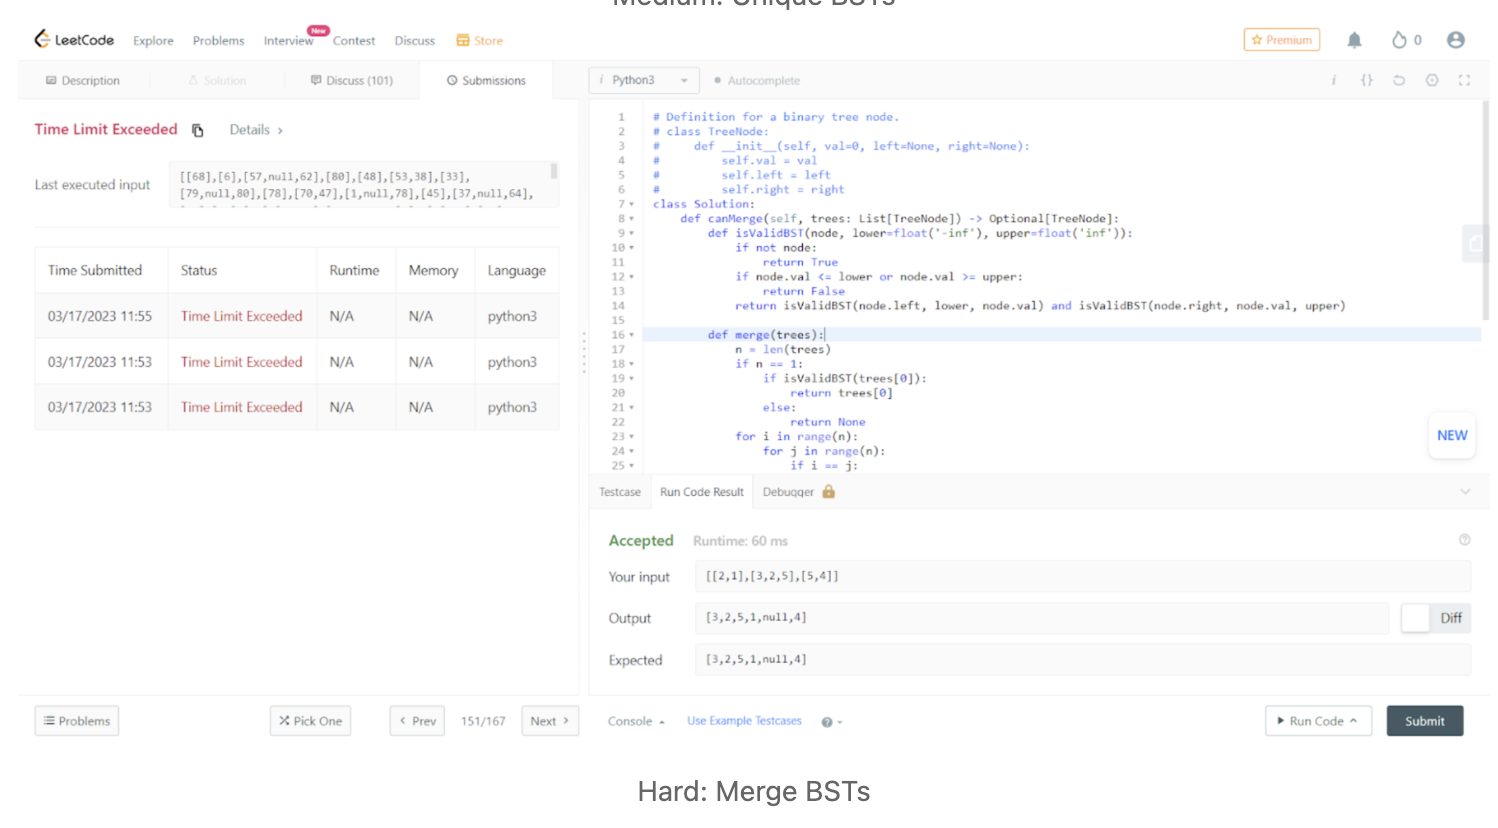The width and height of the screenshot is (1498, 828).
Task: Click the Your input field
Action: pyautogui.click(x=1082, y=576)
